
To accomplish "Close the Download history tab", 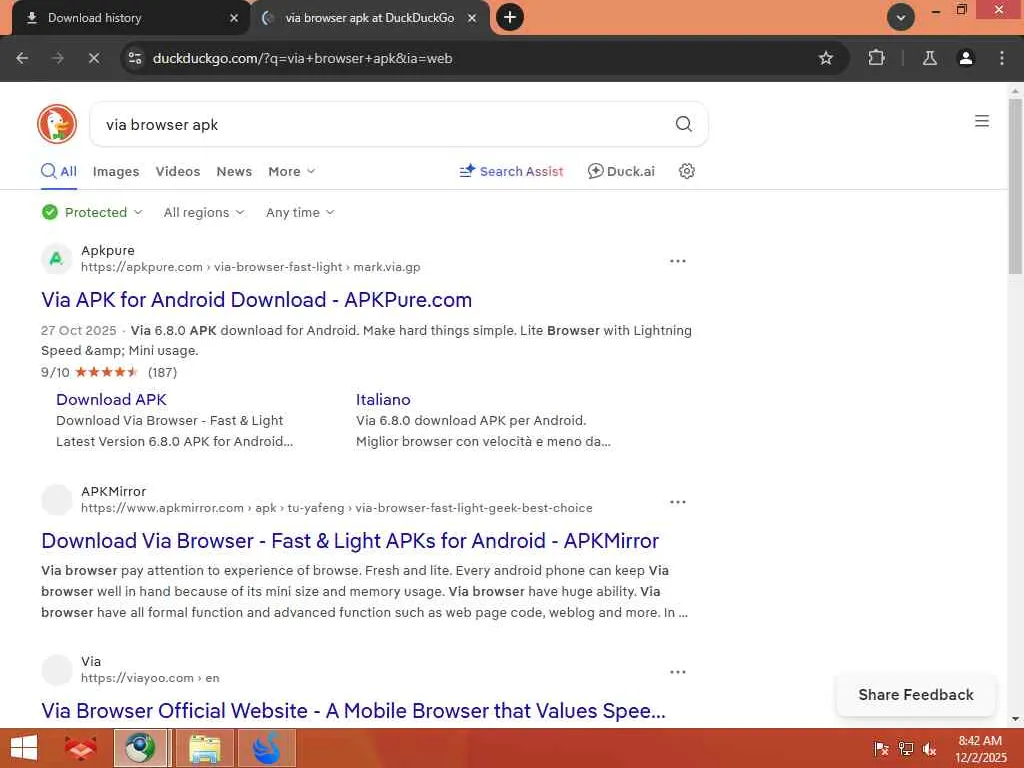I will pos(234,18).
